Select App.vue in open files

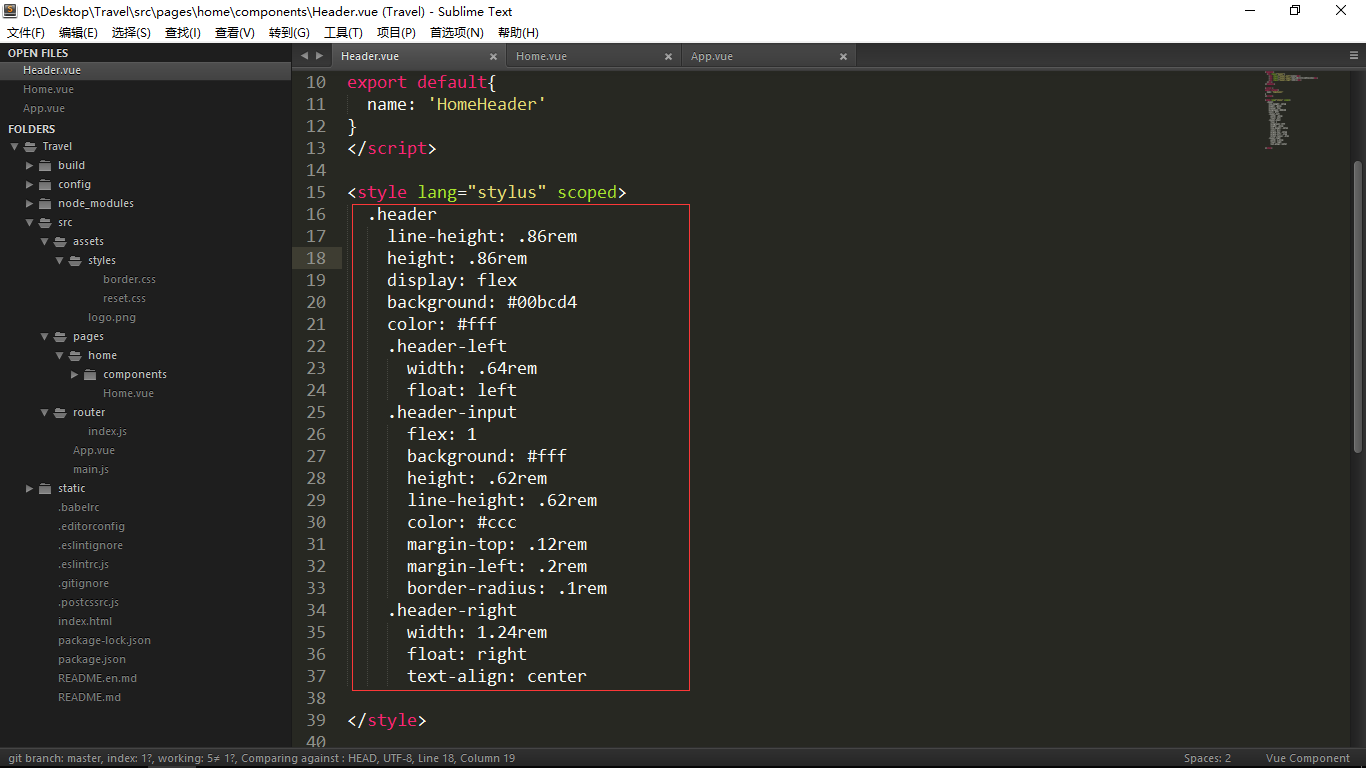tap(44, 108)
